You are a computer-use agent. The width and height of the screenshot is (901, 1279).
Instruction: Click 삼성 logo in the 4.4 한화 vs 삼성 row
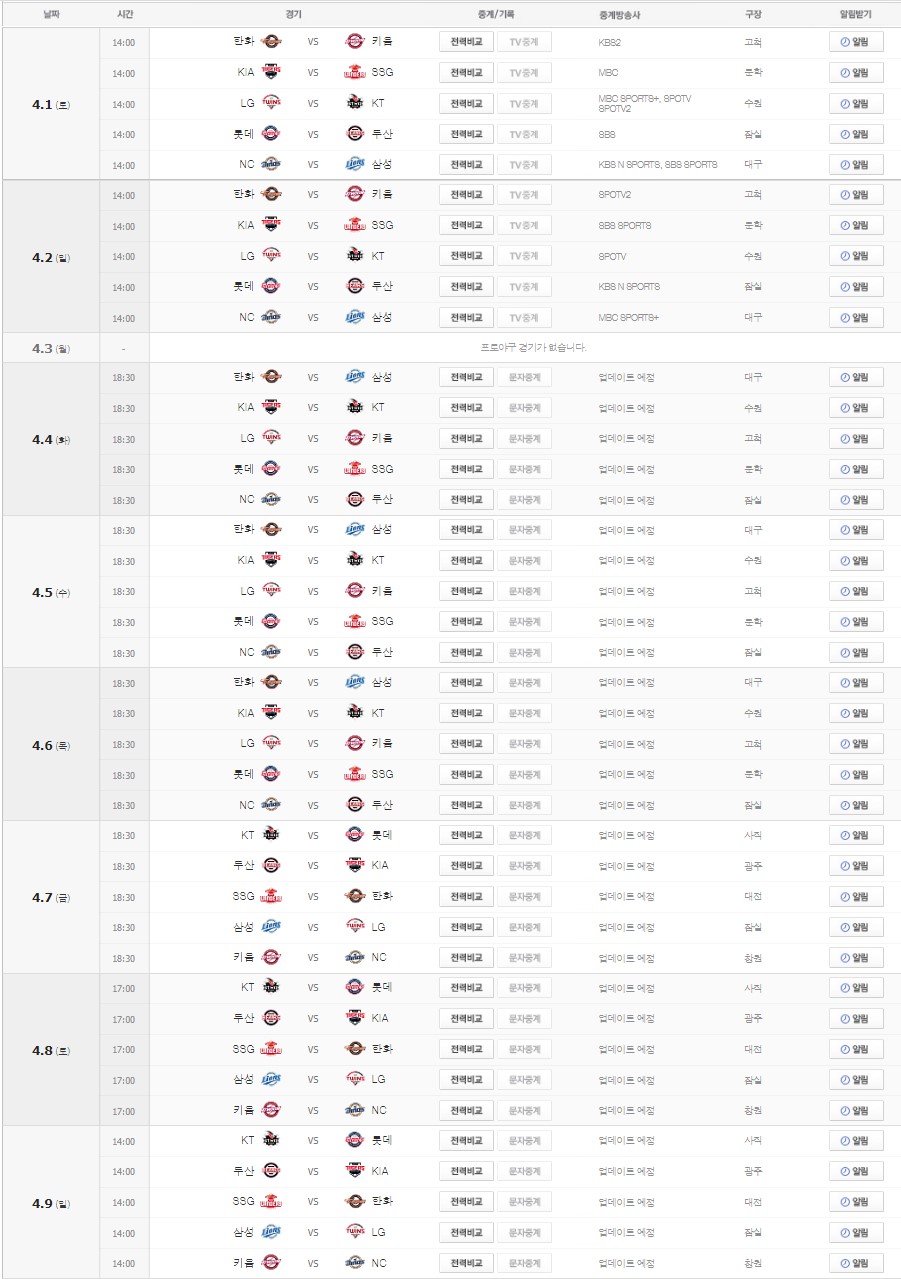[x=355, y=377]
